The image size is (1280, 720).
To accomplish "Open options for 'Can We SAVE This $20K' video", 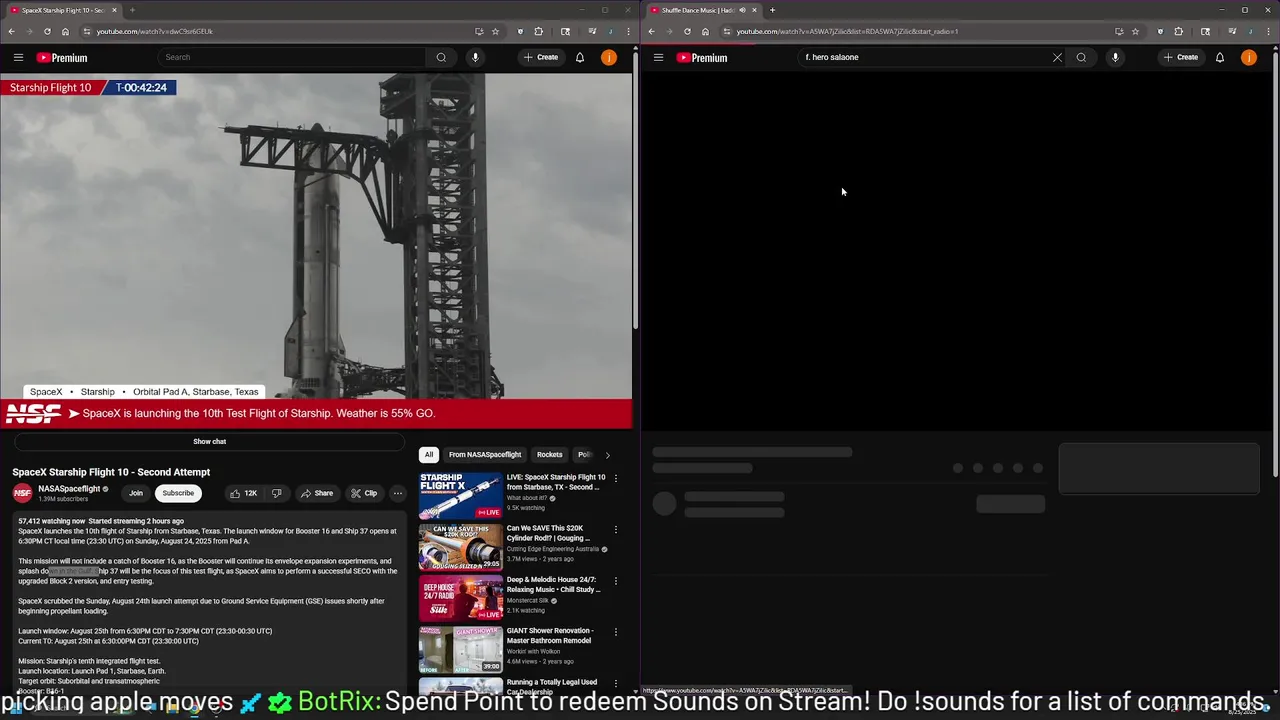I will 616,529.
